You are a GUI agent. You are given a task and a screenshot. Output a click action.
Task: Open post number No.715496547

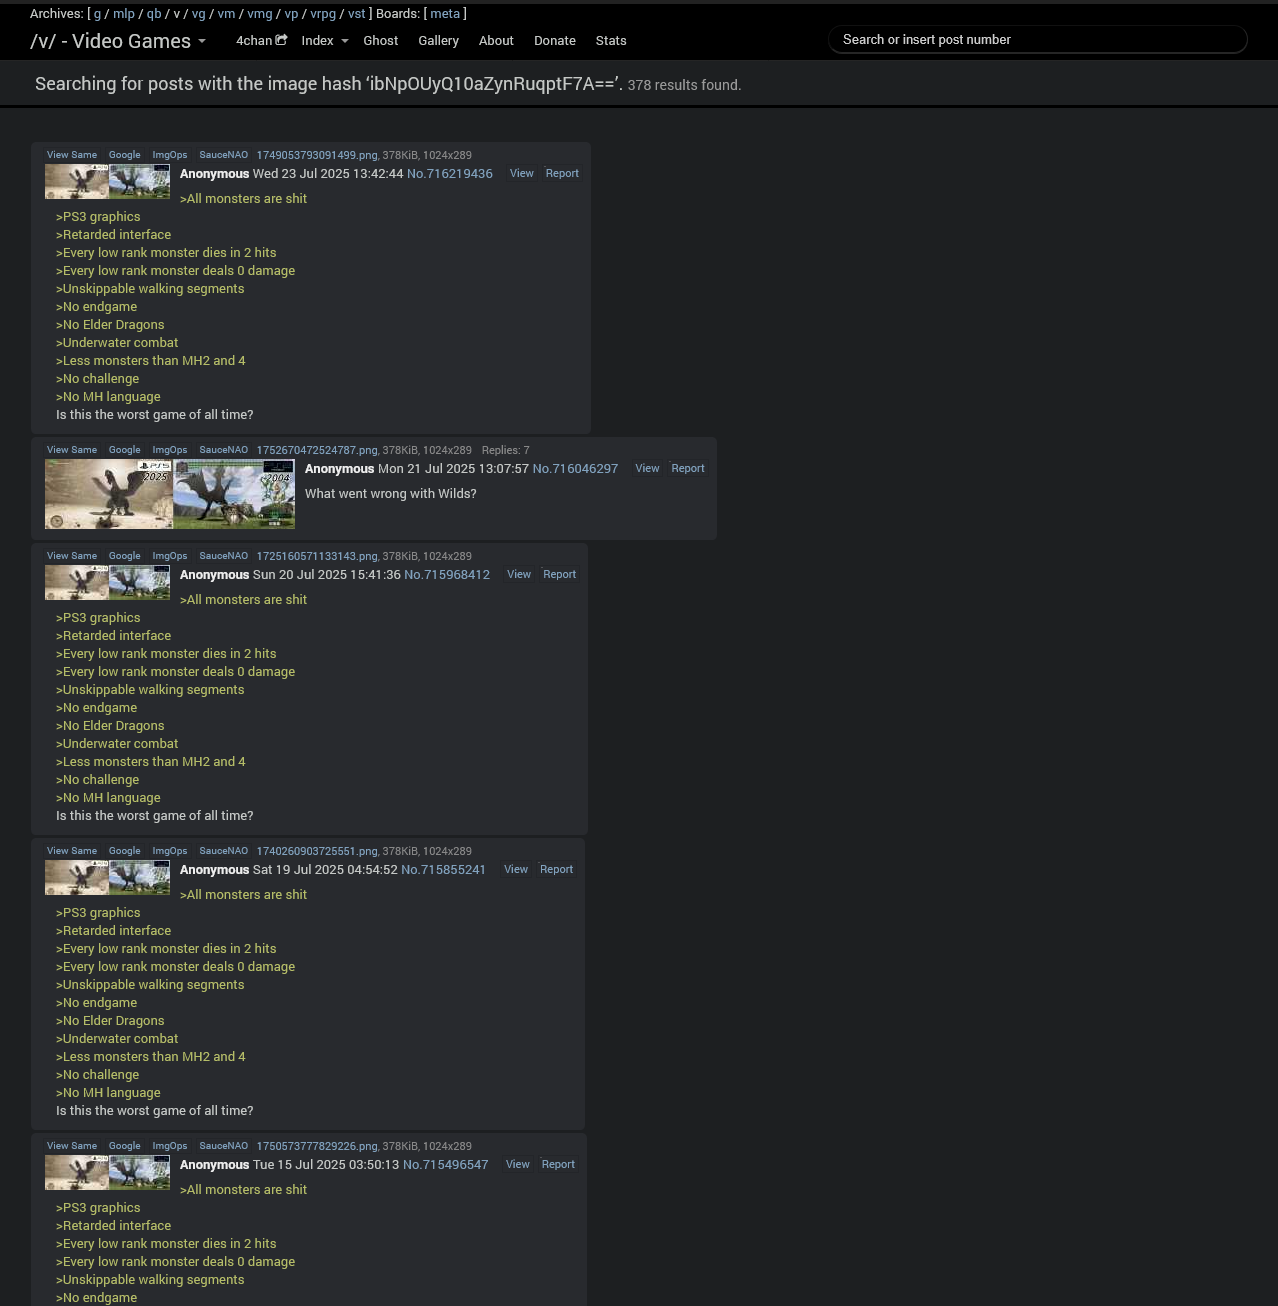click(x=446, y=1165)
